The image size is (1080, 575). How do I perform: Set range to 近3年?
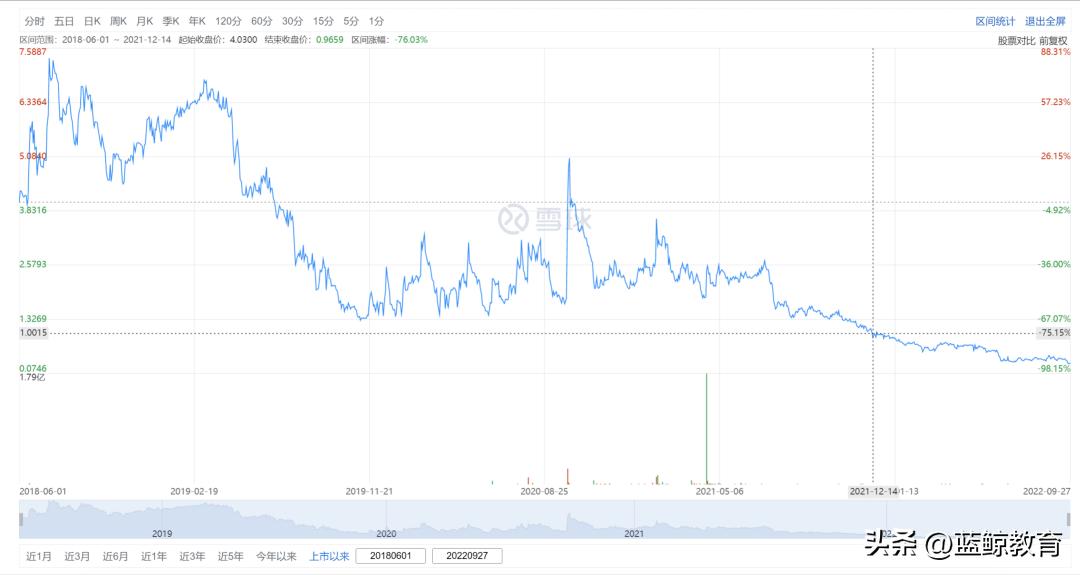192,556
